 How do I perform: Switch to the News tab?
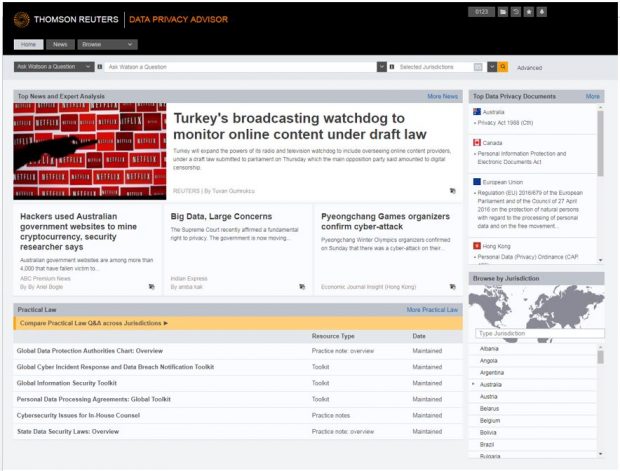[x=60, y=44]
